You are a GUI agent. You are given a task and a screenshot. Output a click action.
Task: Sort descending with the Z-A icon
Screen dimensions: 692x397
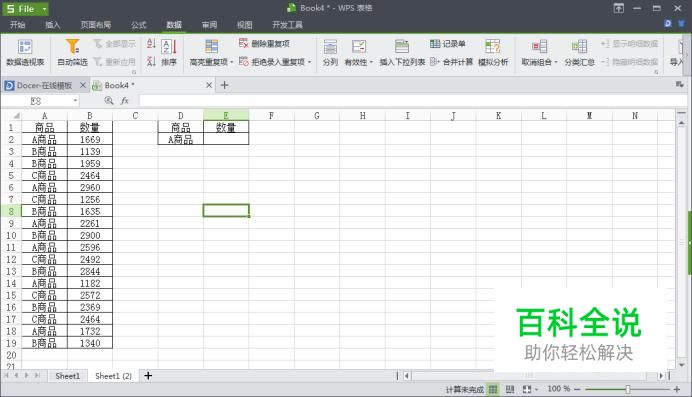click(x=151, y=61)
